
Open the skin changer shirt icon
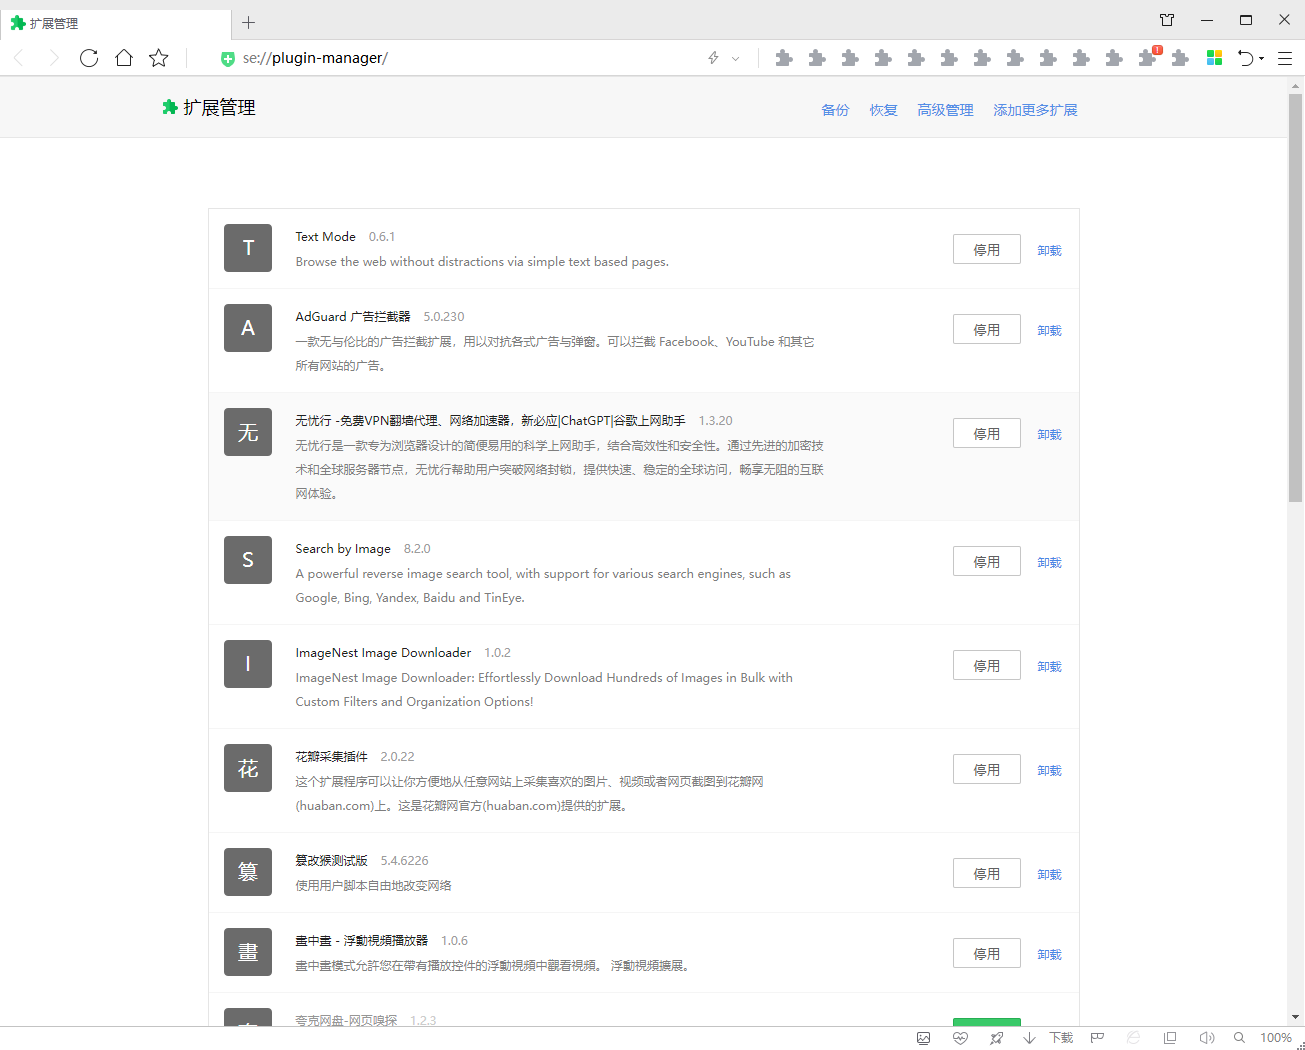[x=1167, y=20]
